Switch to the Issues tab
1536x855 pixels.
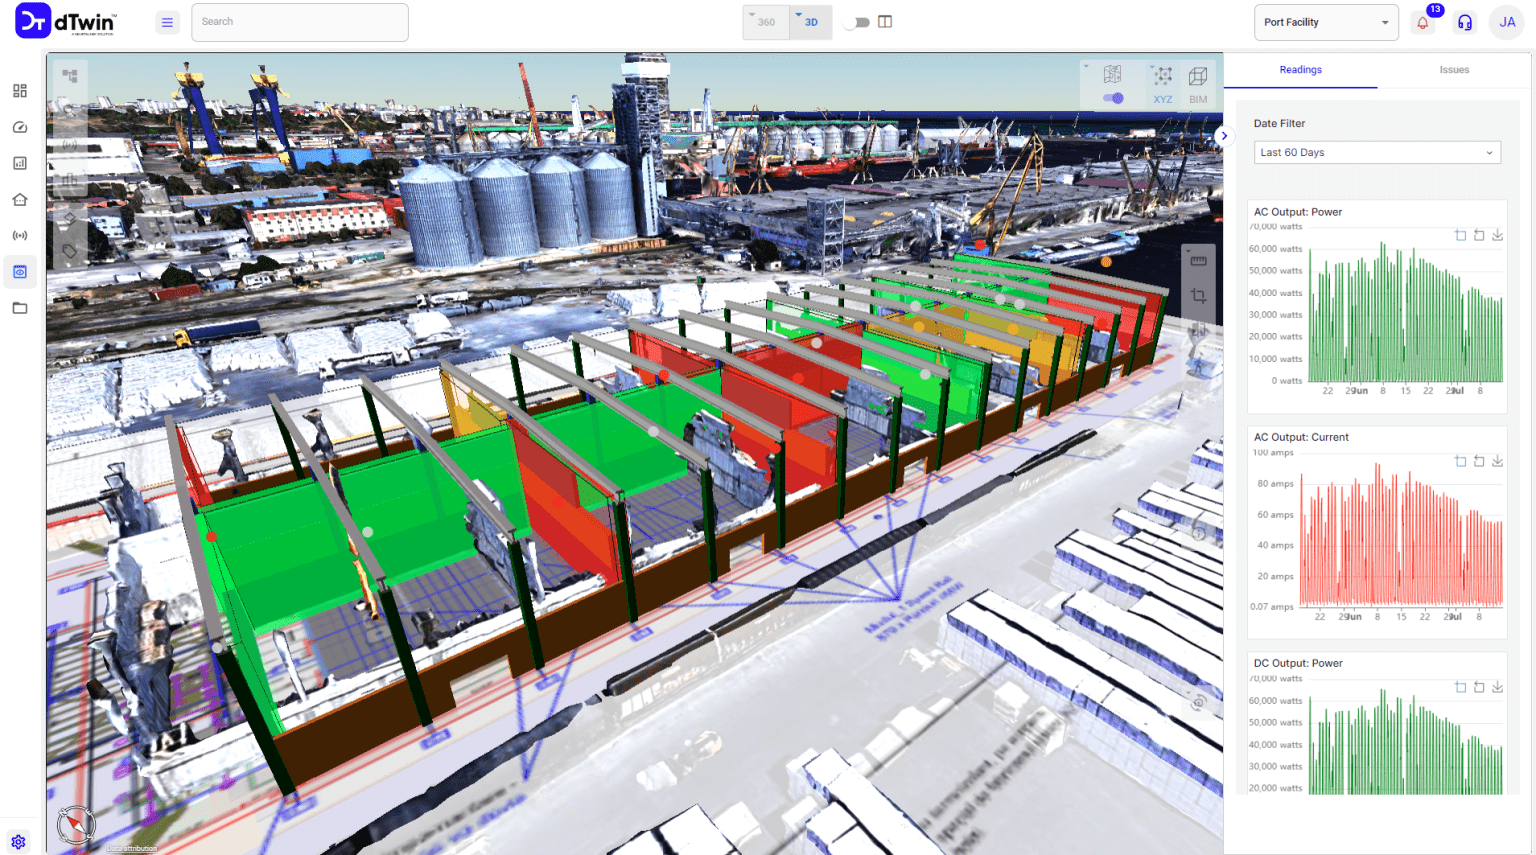1455,69
